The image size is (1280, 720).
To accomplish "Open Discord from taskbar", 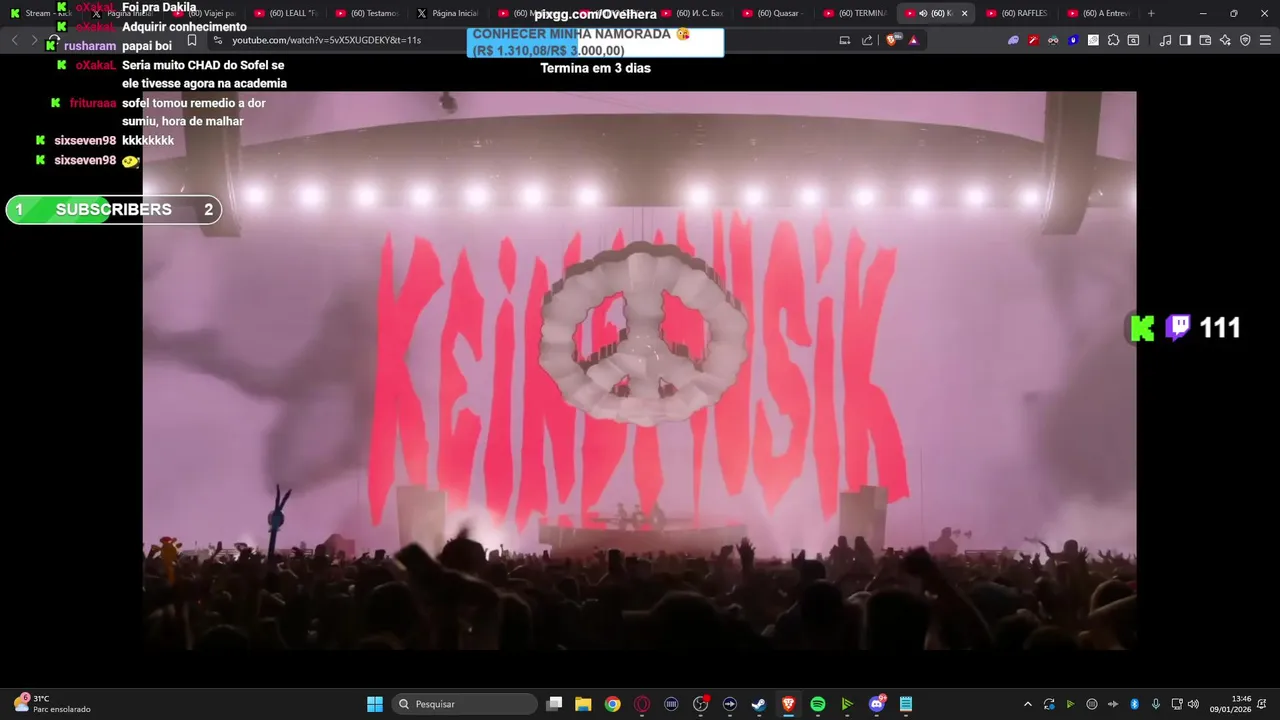I will point(876,704).
